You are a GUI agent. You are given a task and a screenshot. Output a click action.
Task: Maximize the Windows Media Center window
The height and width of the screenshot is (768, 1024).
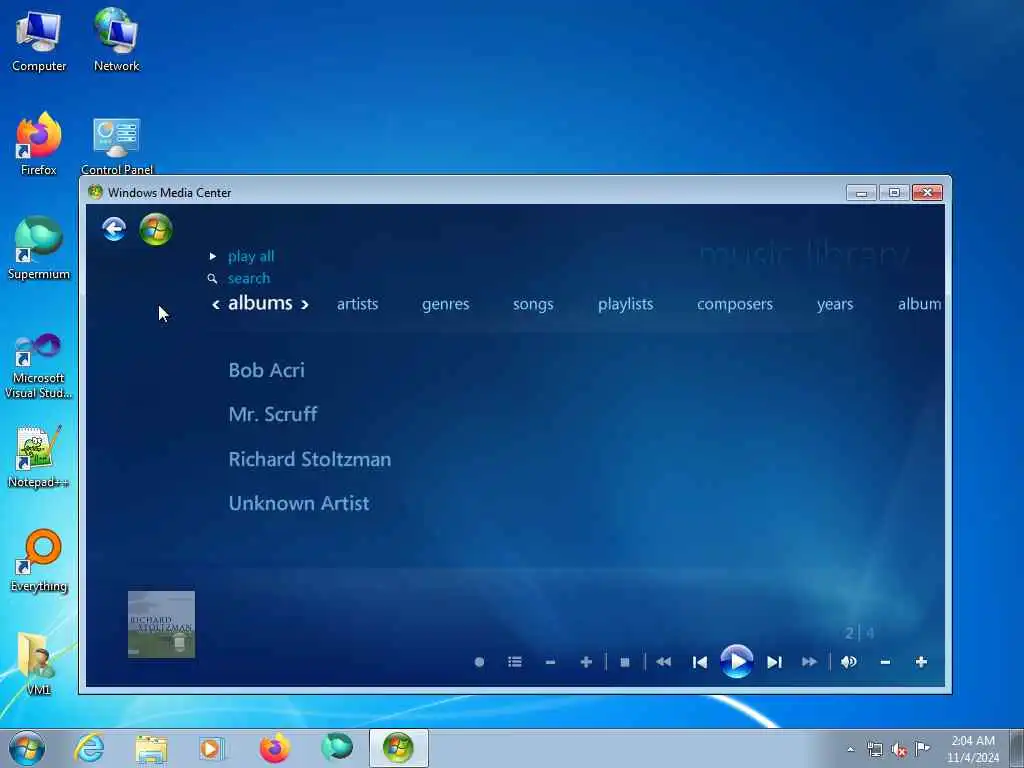click(894, 193)
